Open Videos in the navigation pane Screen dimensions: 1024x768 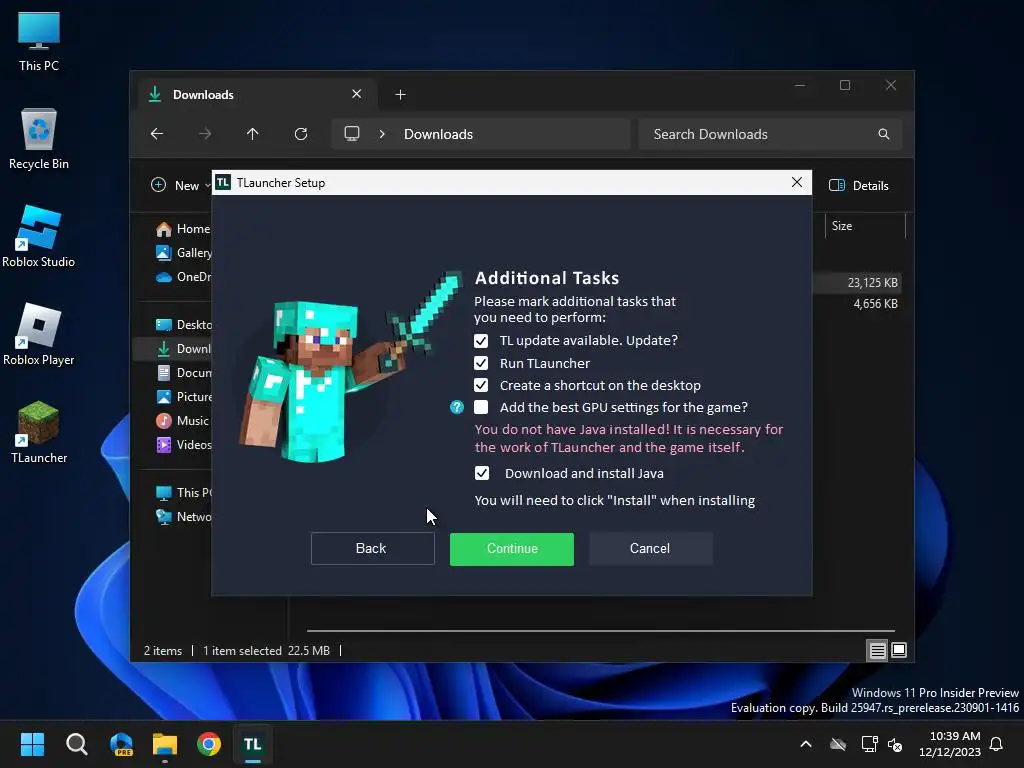tap(183, 445)
